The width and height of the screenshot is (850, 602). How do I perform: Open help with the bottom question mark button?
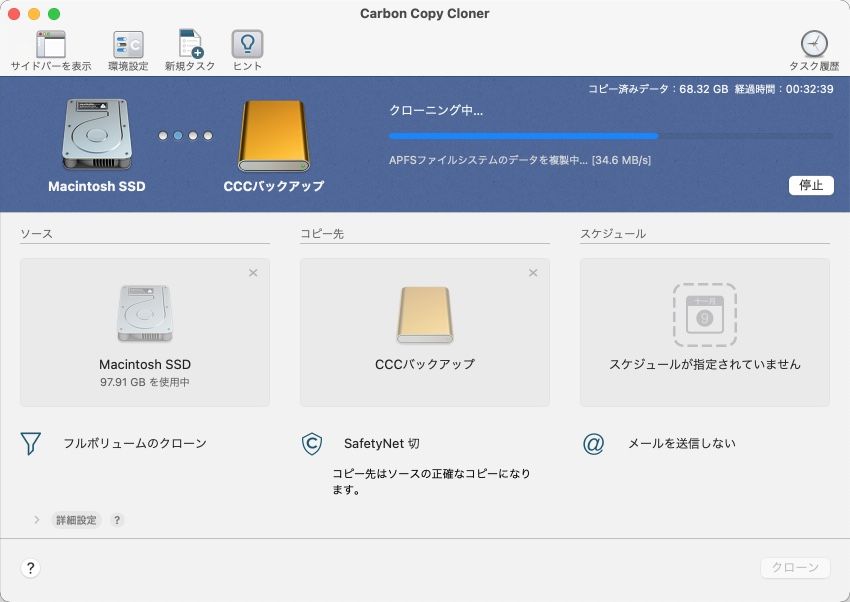coord(30,568)
